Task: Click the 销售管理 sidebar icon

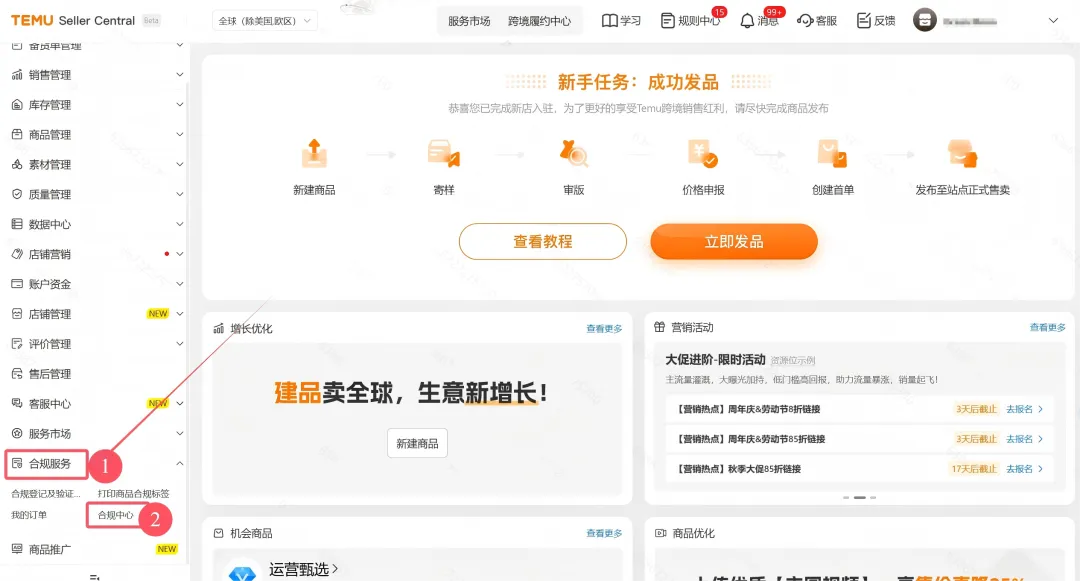Action: coord(17,74)
